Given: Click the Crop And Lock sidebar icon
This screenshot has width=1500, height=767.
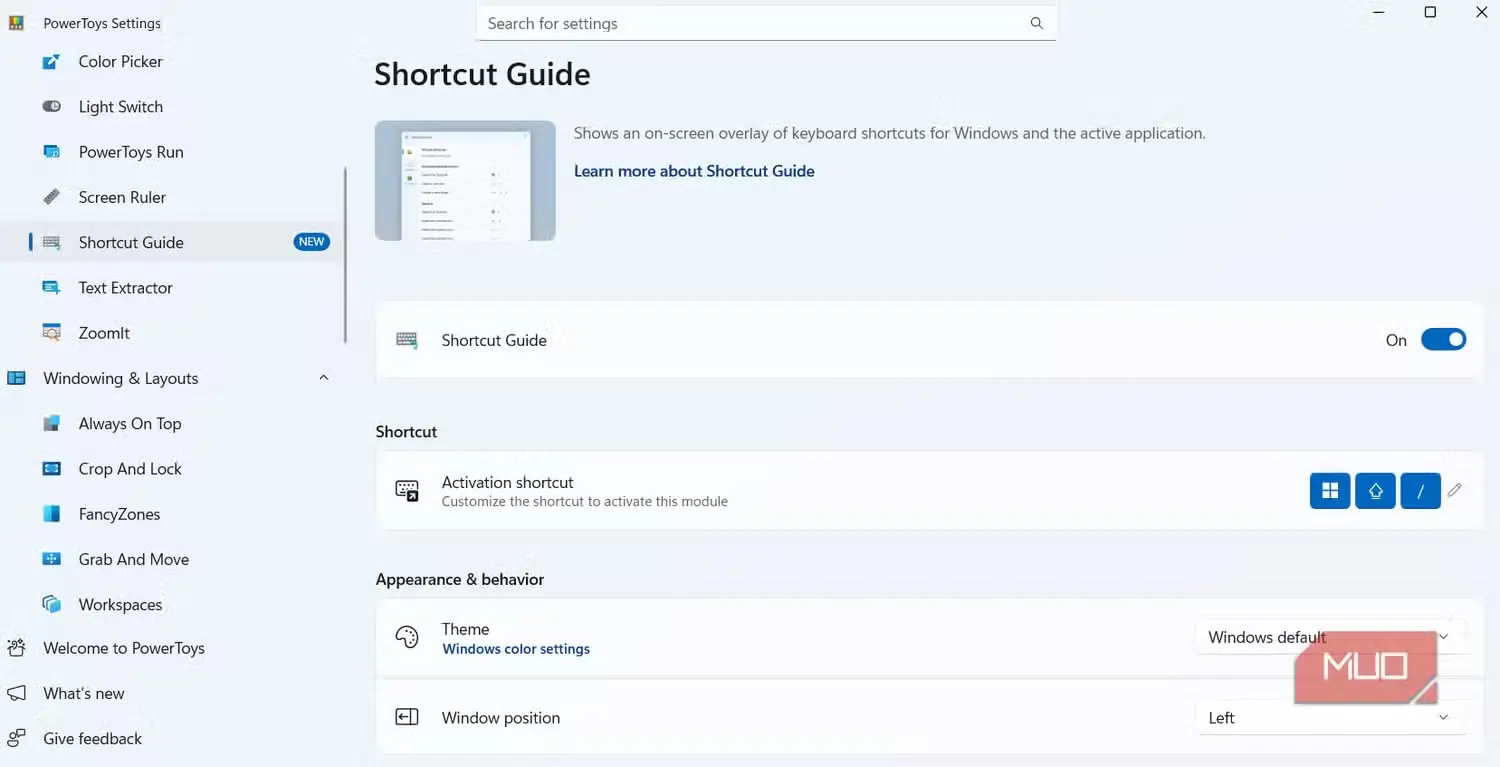Looking at the screenshot, I should pos(51,469).
